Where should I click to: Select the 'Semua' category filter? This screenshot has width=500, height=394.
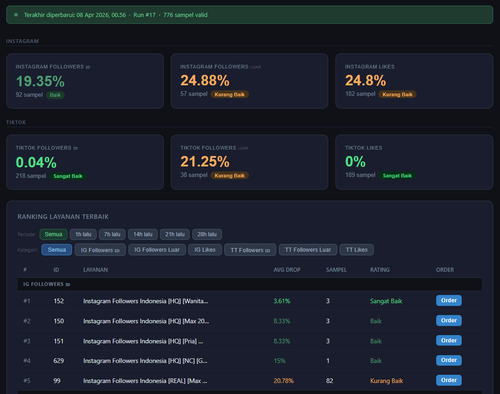(x=57, y=250)
